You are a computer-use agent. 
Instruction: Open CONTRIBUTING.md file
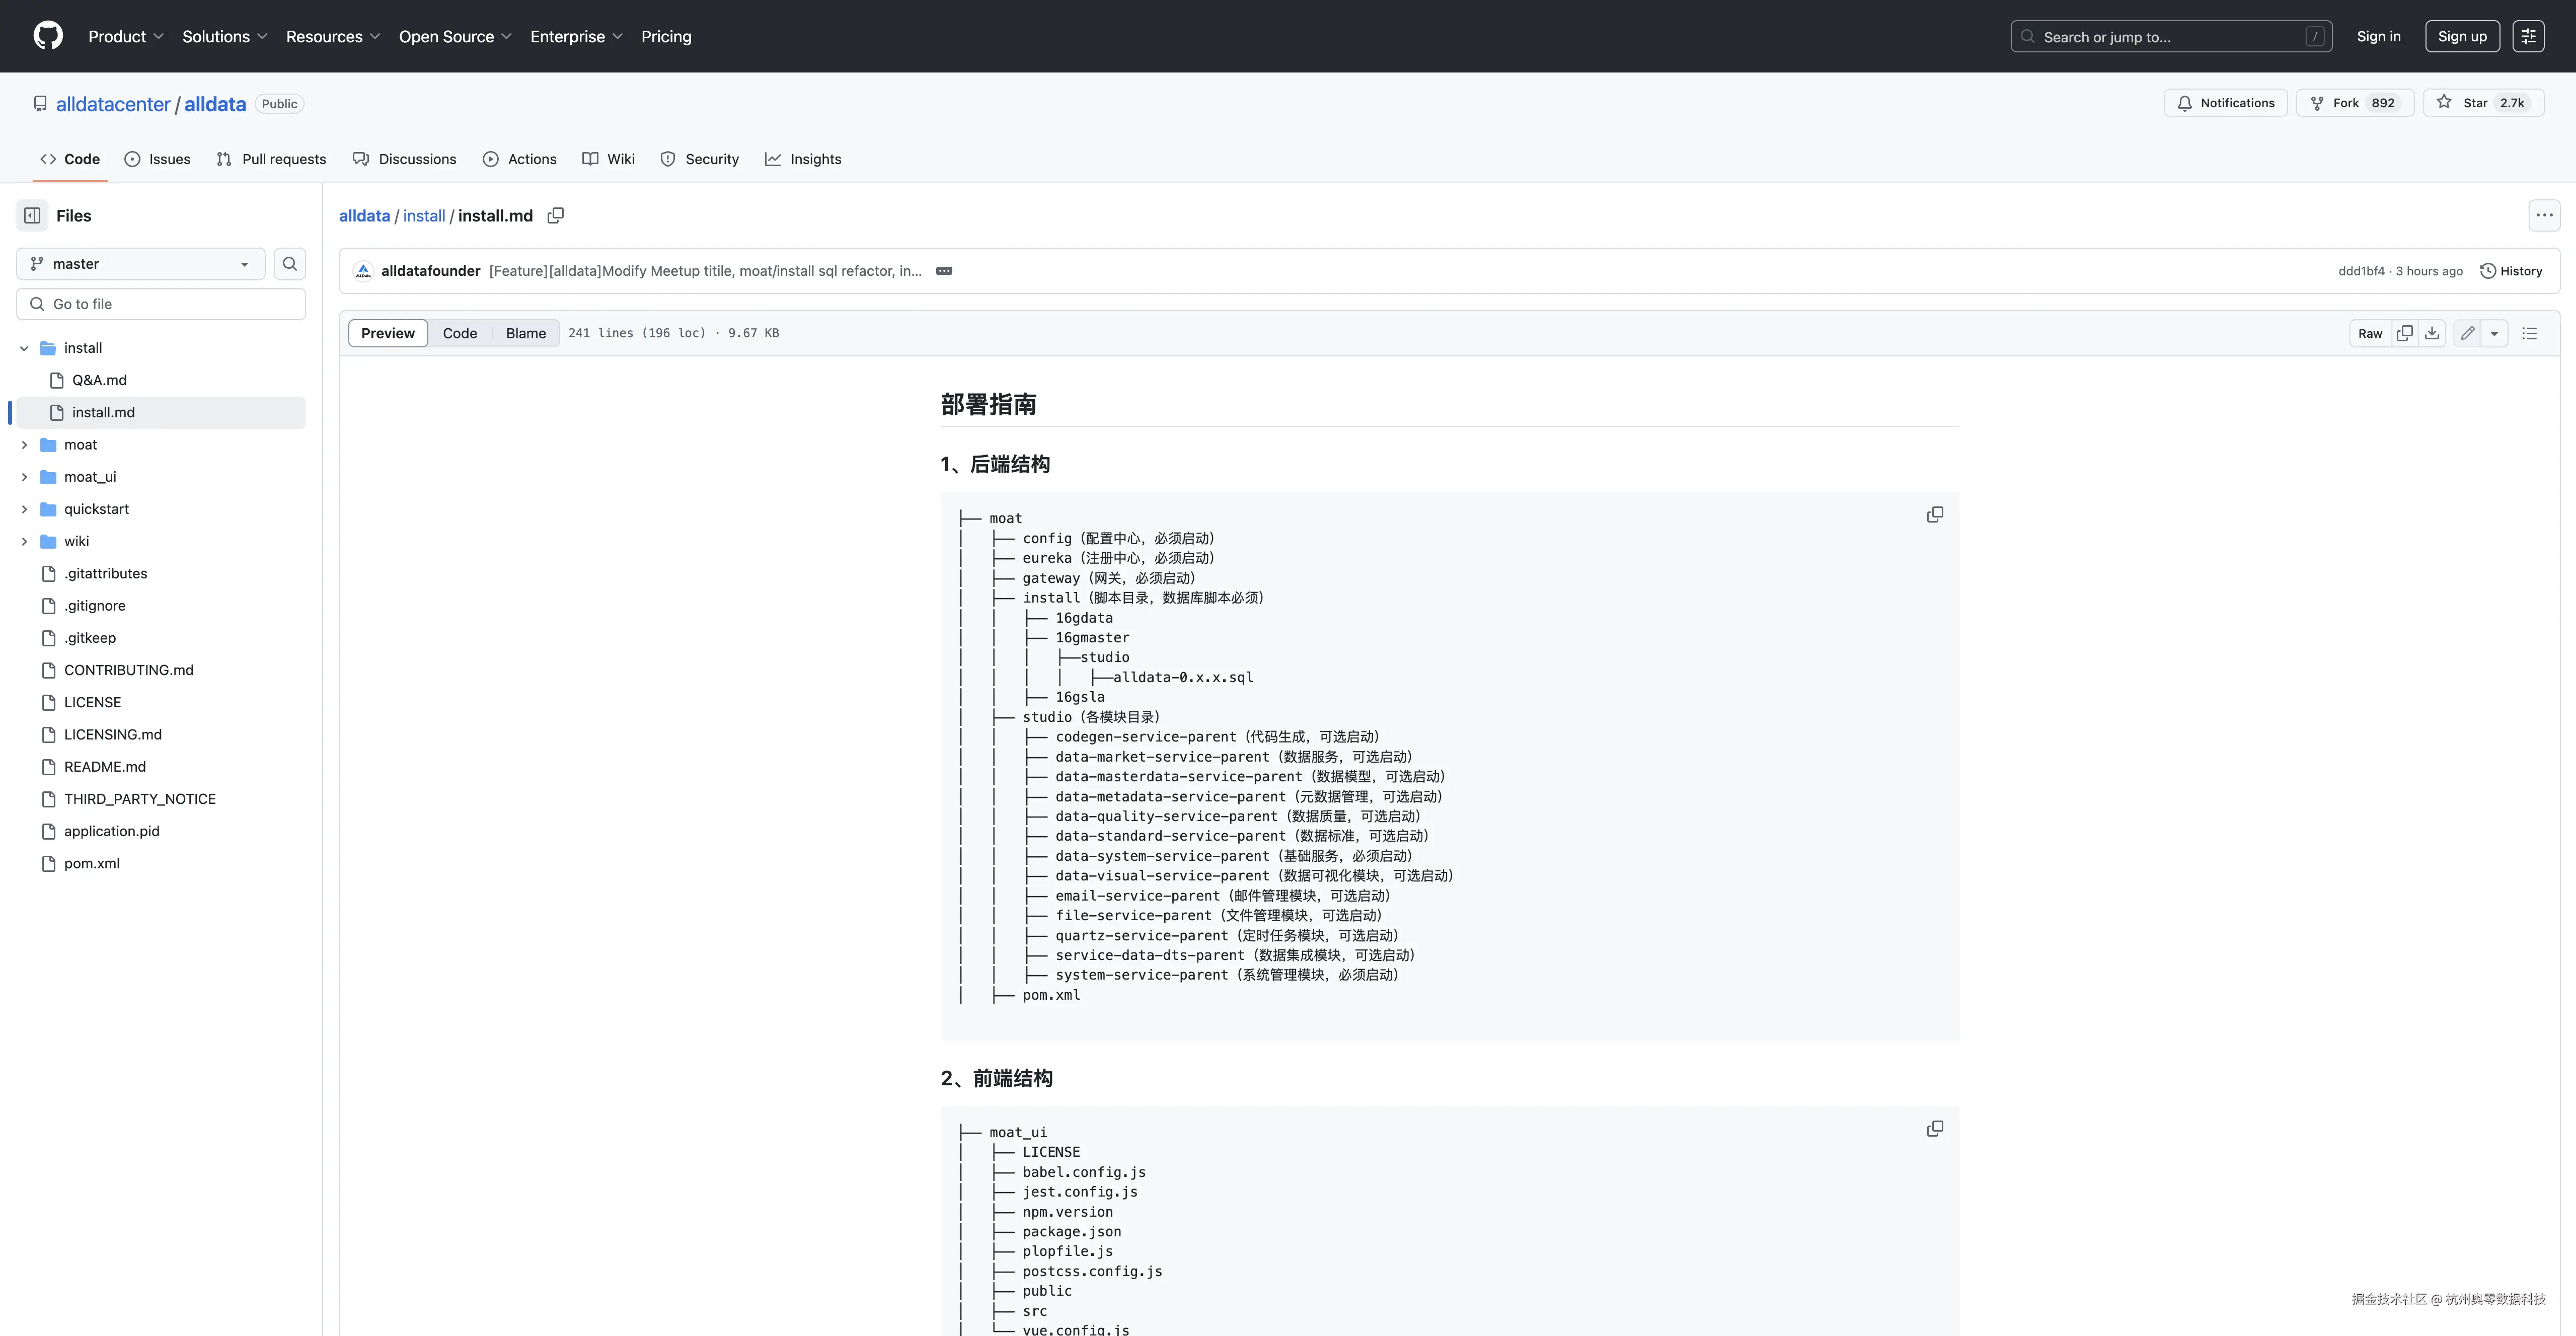click(129, 670)
